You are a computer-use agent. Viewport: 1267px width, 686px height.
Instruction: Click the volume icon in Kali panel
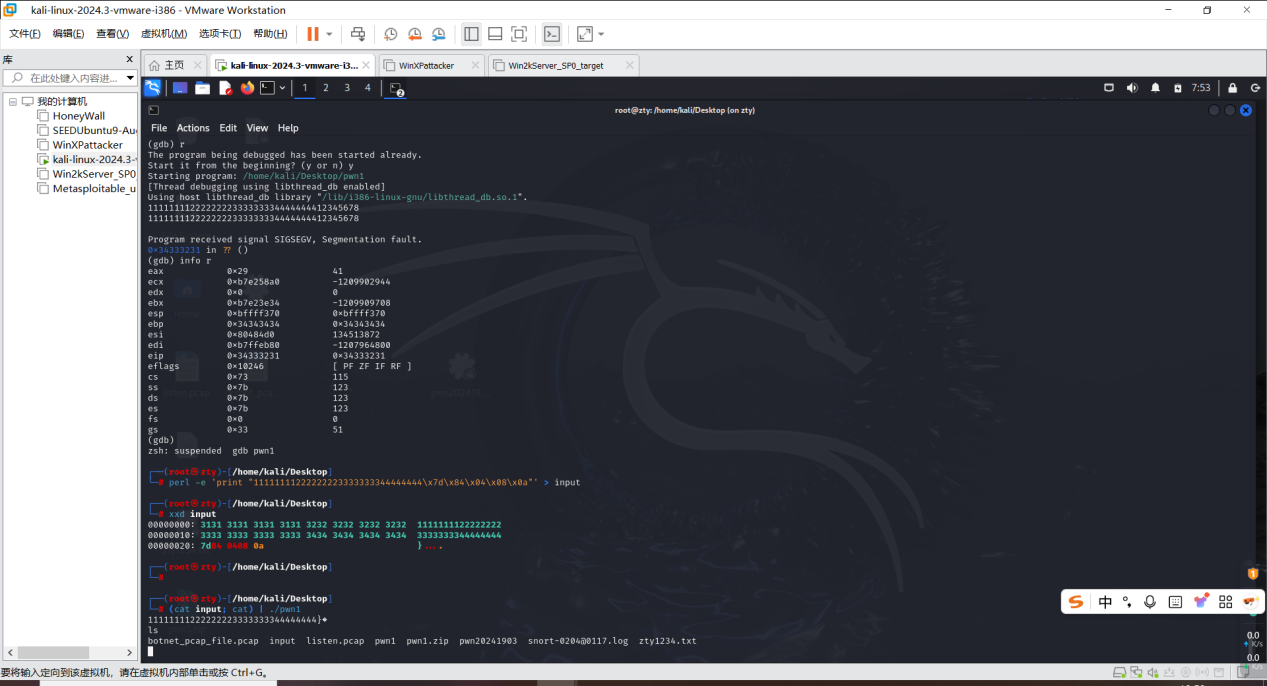1132,88
